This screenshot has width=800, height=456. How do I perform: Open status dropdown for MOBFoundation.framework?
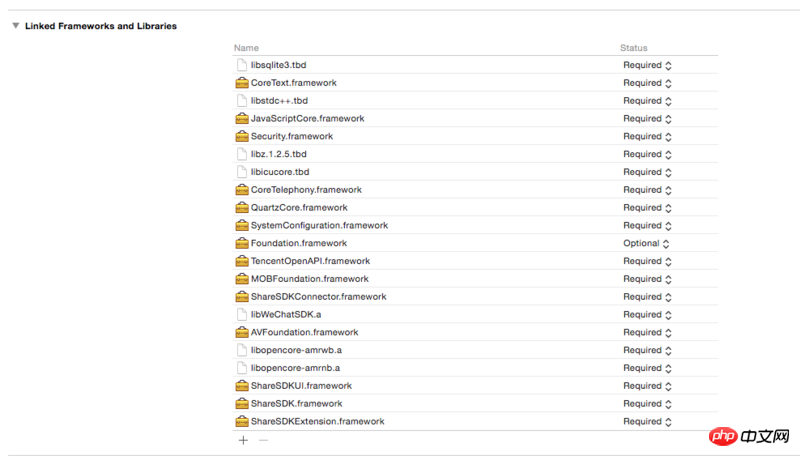tap(647, 279)
